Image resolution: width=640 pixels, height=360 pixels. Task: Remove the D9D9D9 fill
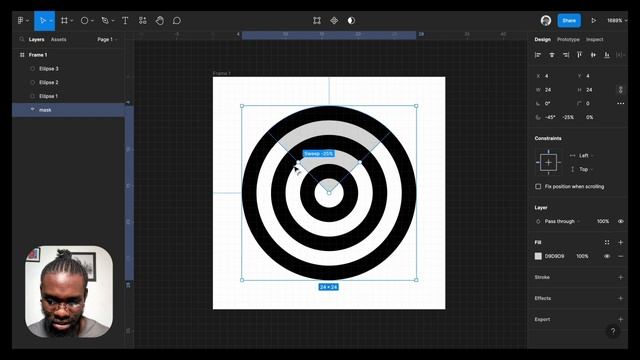coord(620,256)
